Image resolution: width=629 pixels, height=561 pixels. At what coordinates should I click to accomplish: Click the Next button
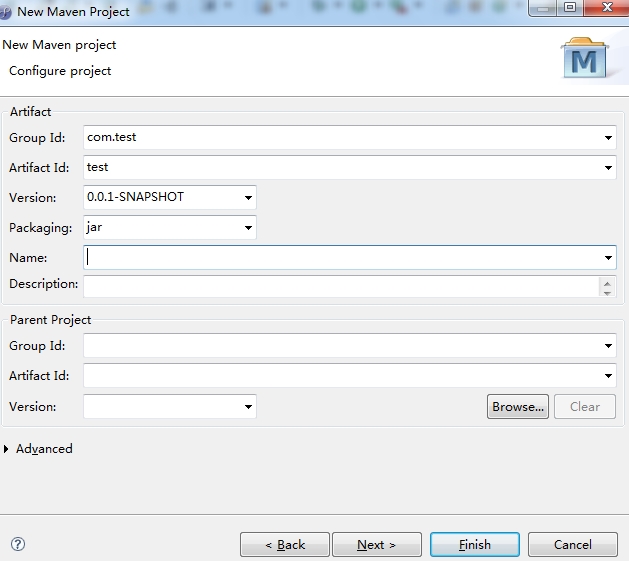(377, 545)
